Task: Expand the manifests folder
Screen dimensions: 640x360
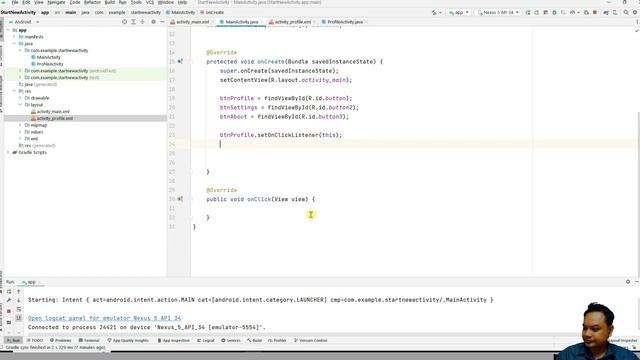Action: click(14, 37)
